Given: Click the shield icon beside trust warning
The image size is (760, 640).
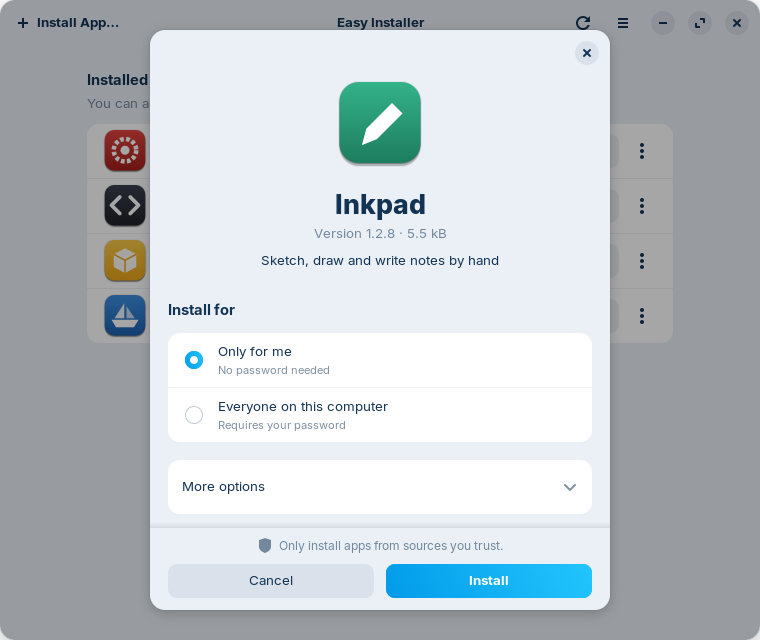Looking at the screenshot, I should [x=265, y=545].
